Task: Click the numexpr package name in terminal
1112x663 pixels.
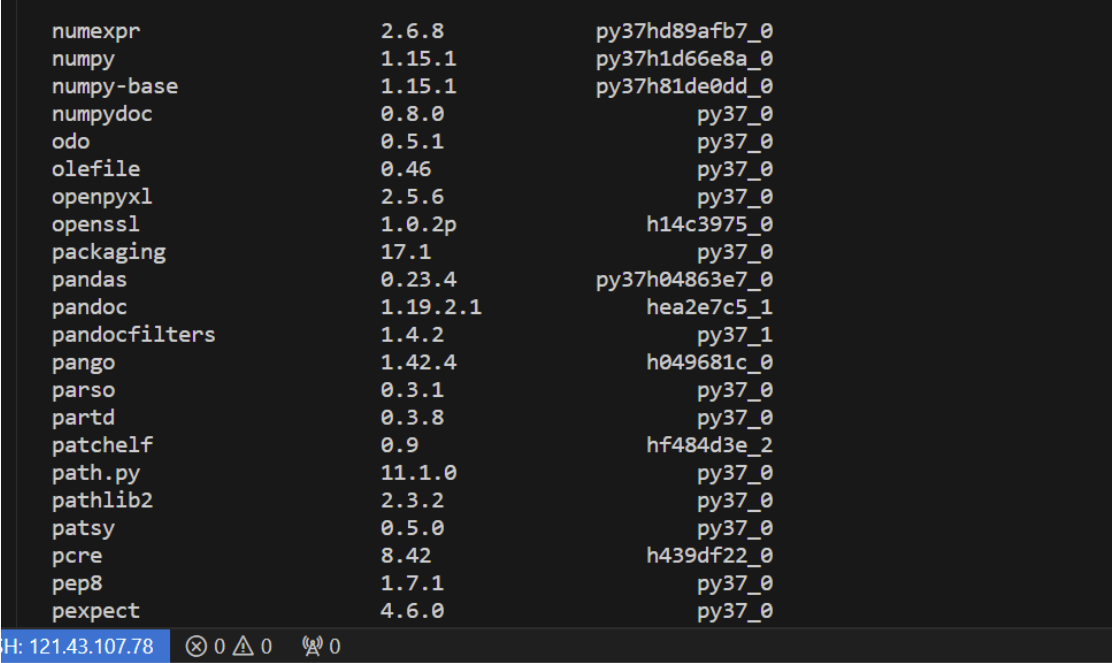Action: point(96,31)
